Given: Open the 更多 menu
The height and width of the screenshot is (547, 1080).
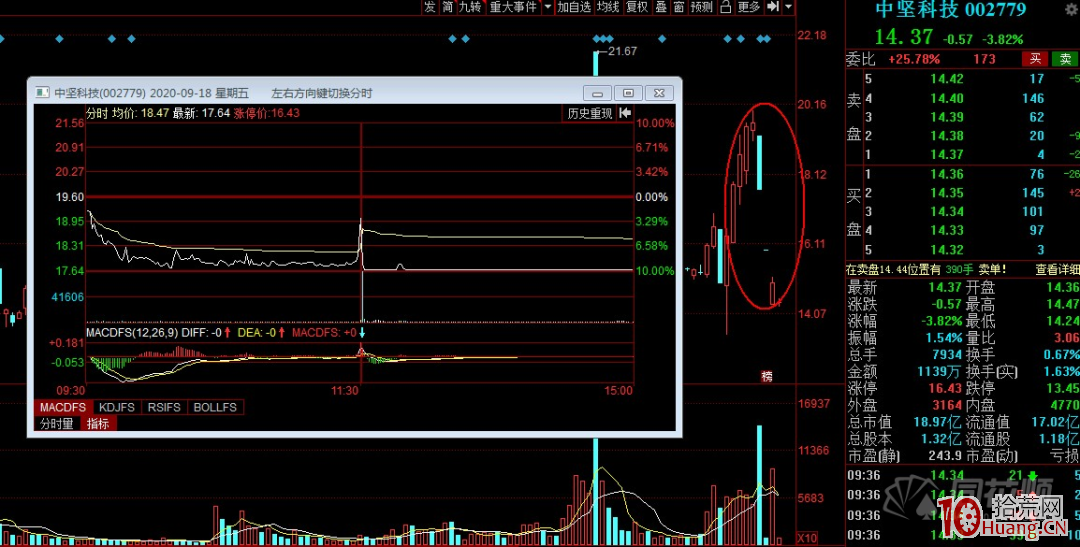Looking at the screenshot, I should (x=749, y=7).
